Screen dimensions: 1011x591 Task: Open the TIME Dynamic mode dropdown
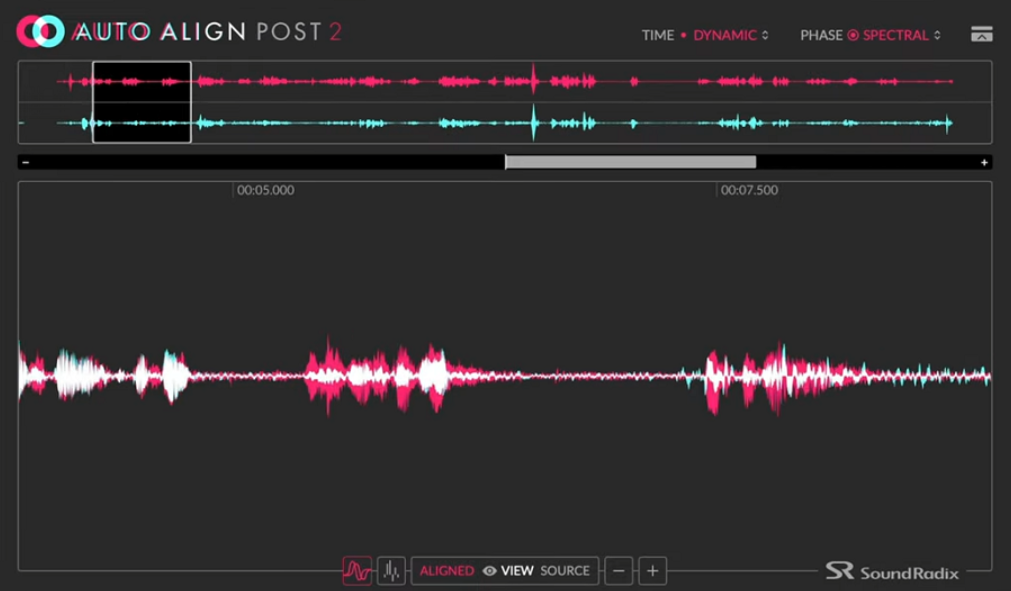click(731, 35)
